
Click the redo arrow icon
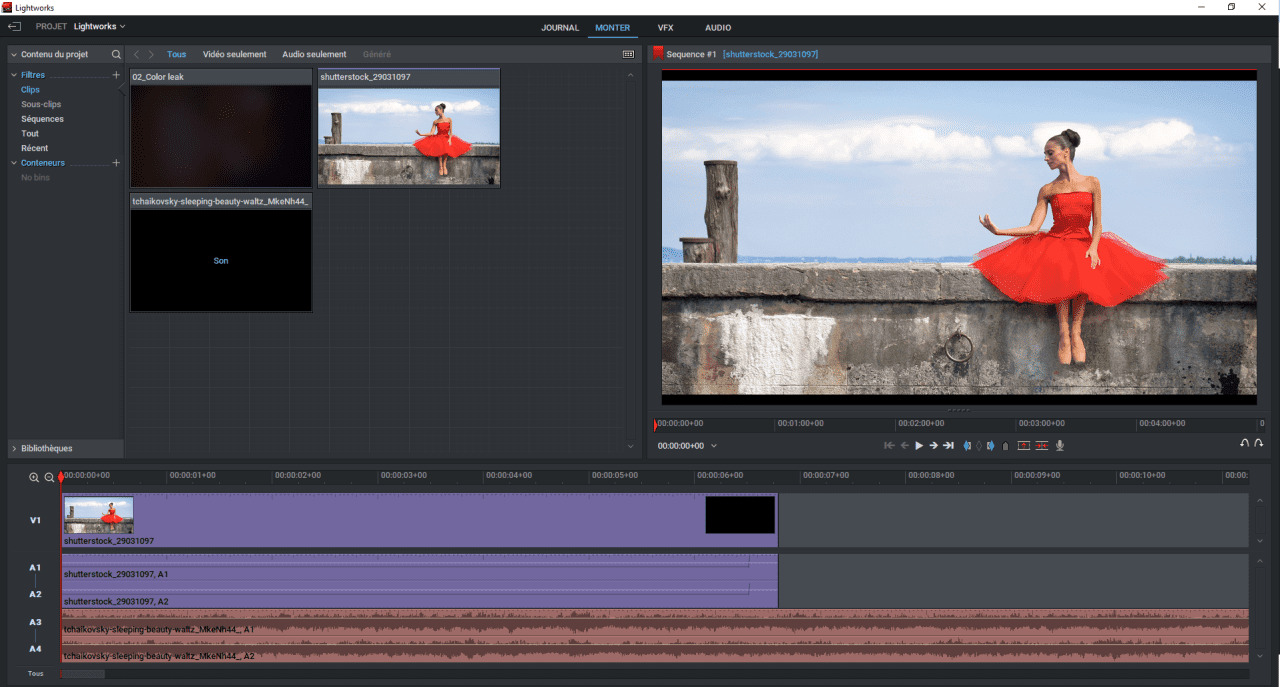point(1259,443)
